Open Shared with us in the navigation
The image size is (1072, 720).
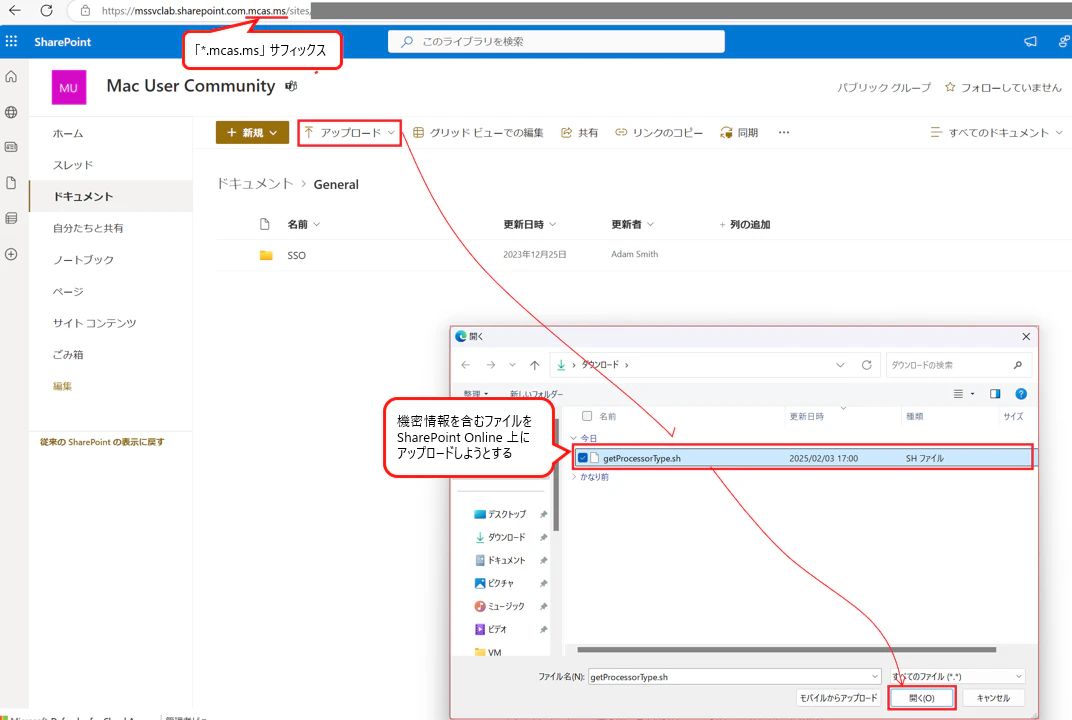(88, 228)
